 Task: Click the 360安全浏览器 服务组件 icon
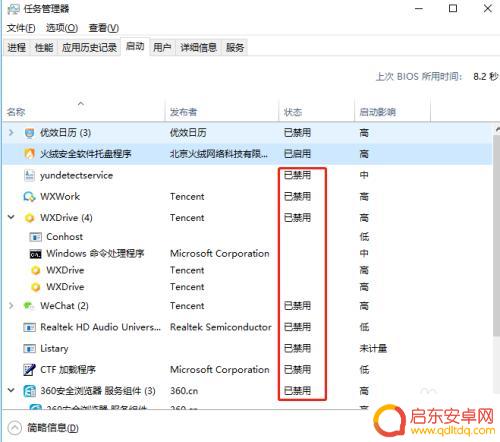point(29,391)
